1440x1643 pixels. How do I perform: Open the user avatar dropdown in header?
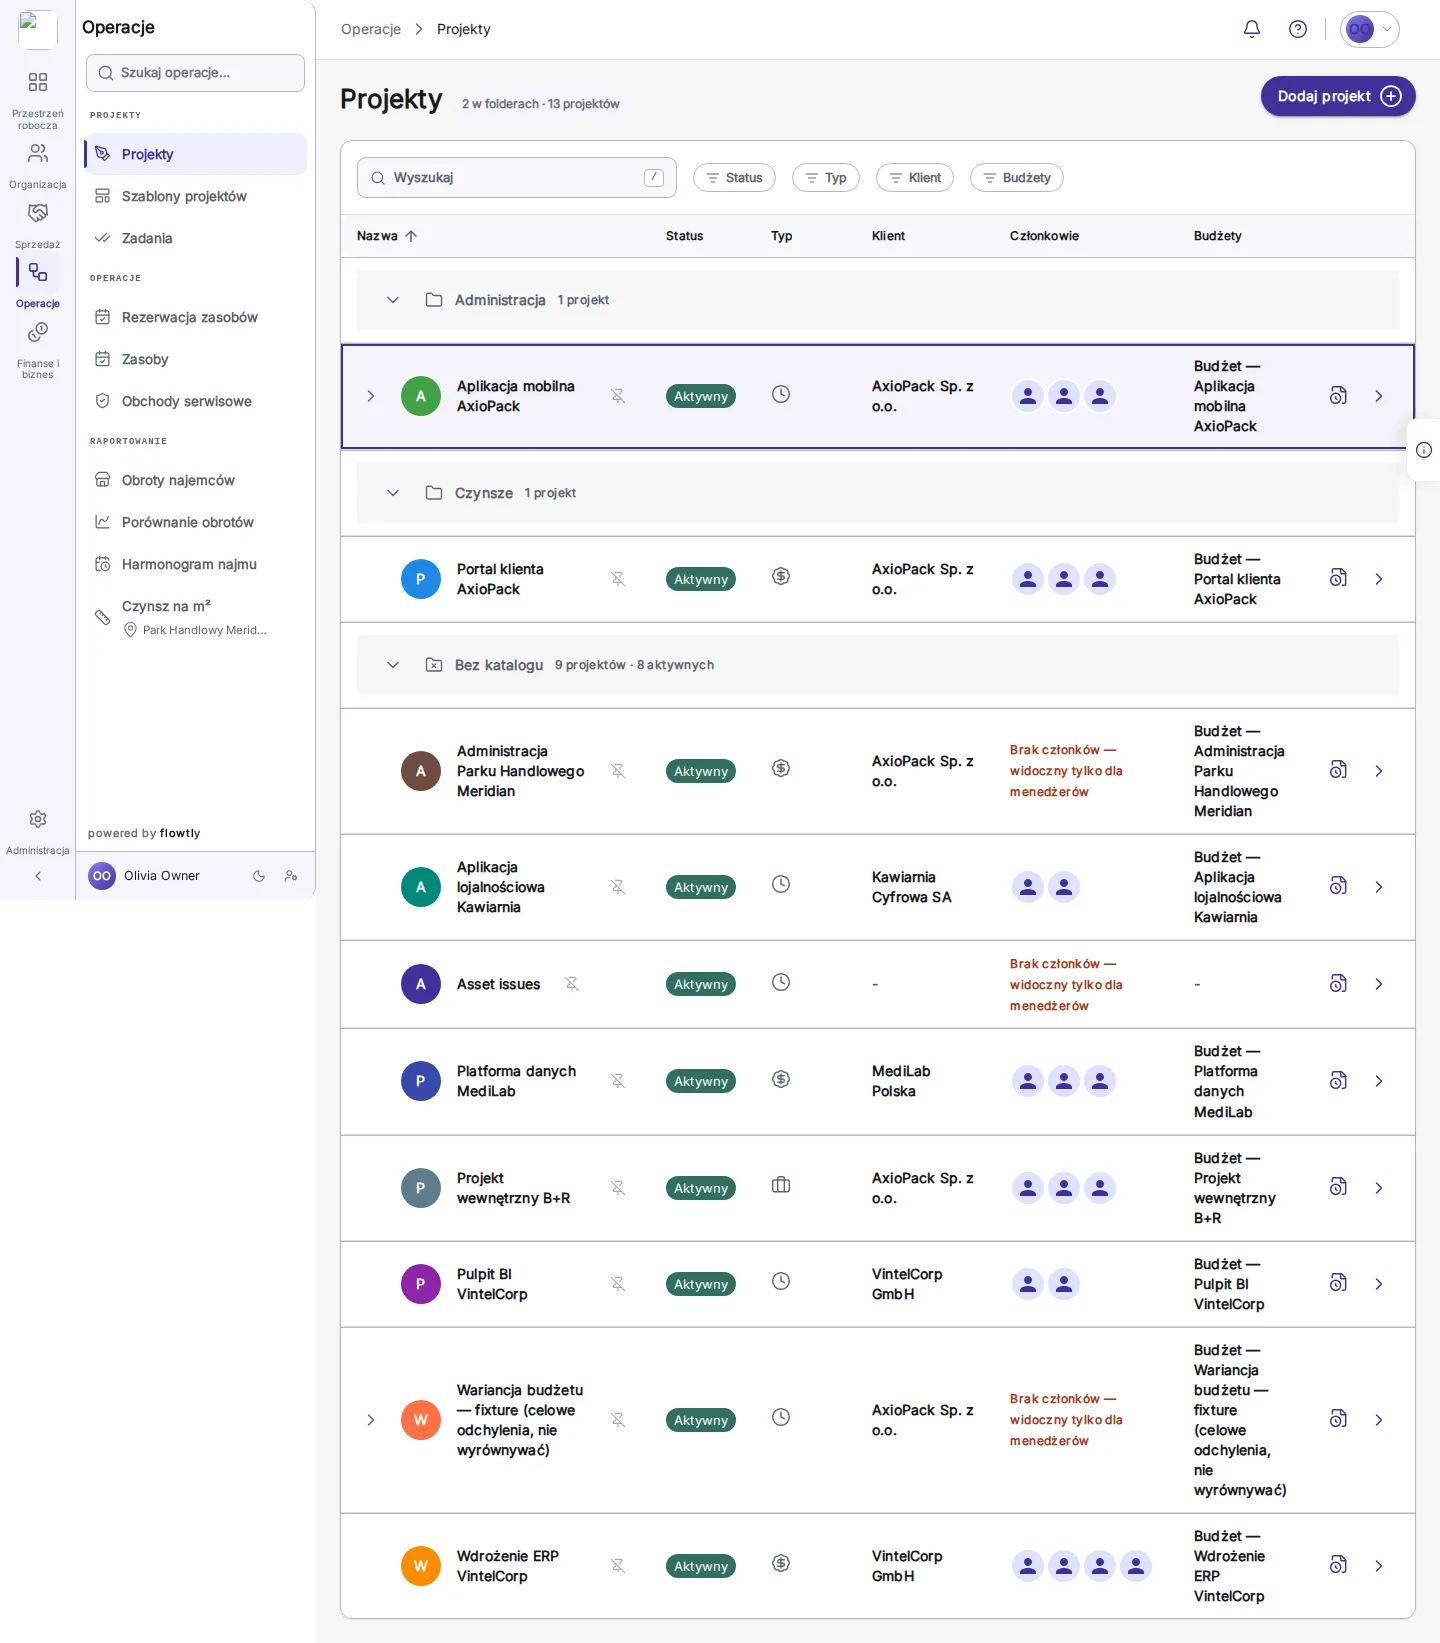click(x=1369, y=29)
